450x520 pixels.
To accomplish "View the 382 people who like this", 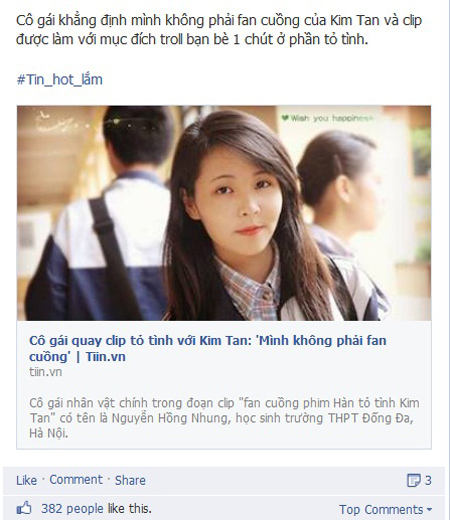I will coord(96,509).
